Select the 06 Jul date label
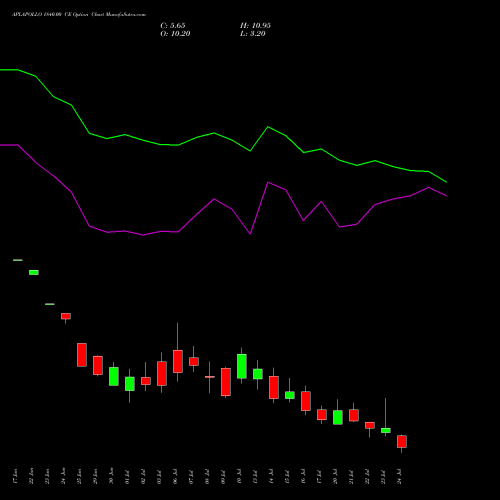Image resolution: width=500 pixels, height=500 pixels. coord(175,476)
